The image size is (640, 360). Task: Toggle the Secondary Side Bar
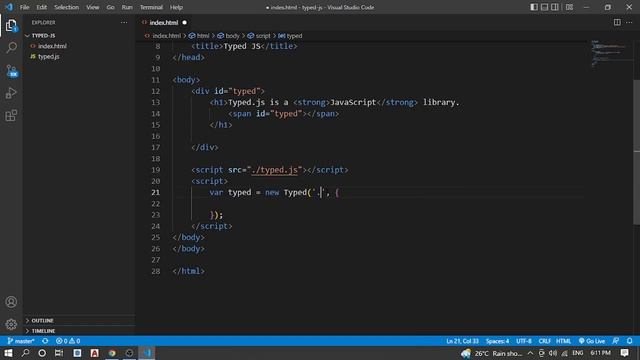tap(555, 7)
